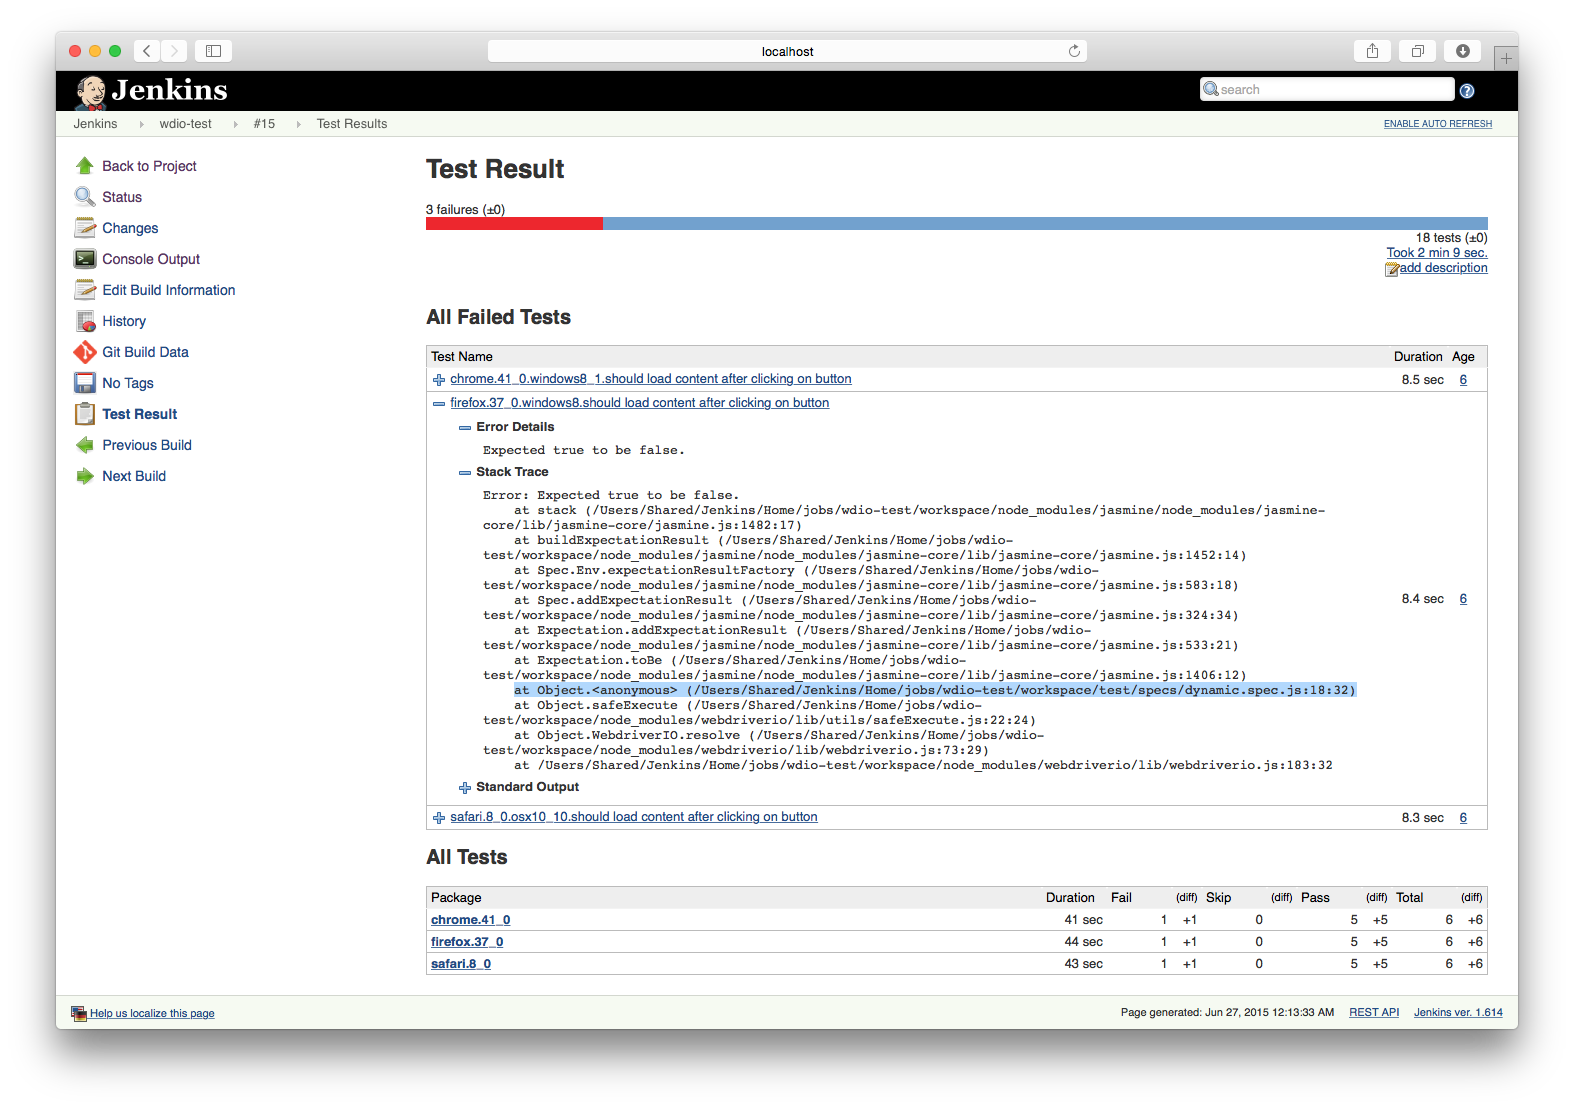Expand the chrome.41_0 failed test row
This screenshot has width=1574, height=1109.
point(439,380)
